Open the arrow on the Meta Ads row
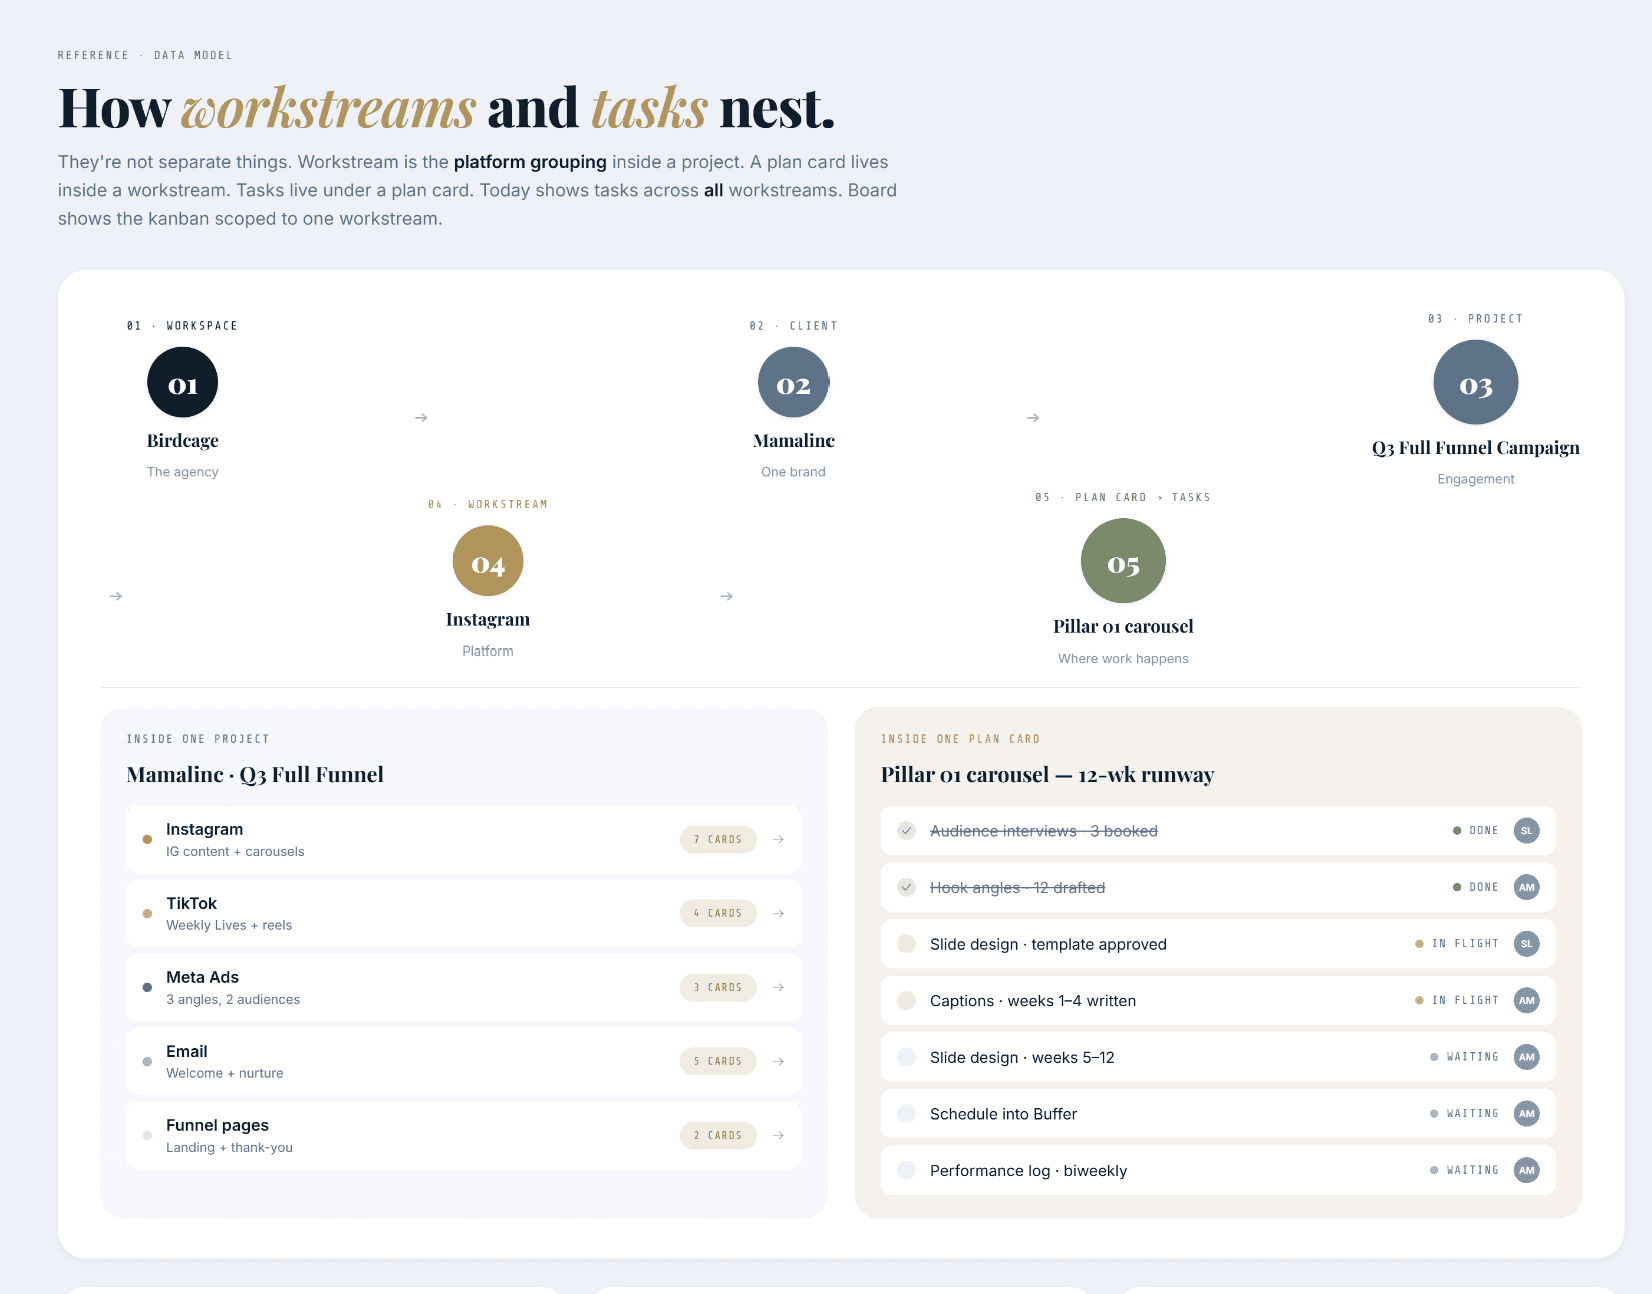 coord(779,987)
